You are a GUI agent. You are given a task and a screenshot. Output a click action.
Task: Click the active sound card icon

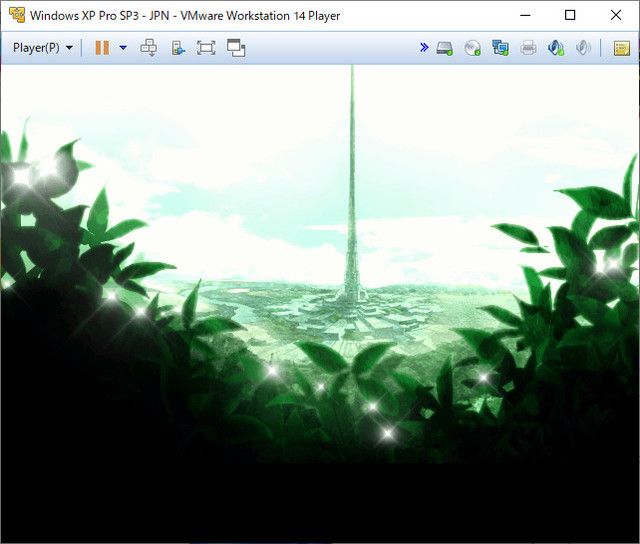[556, 48]
